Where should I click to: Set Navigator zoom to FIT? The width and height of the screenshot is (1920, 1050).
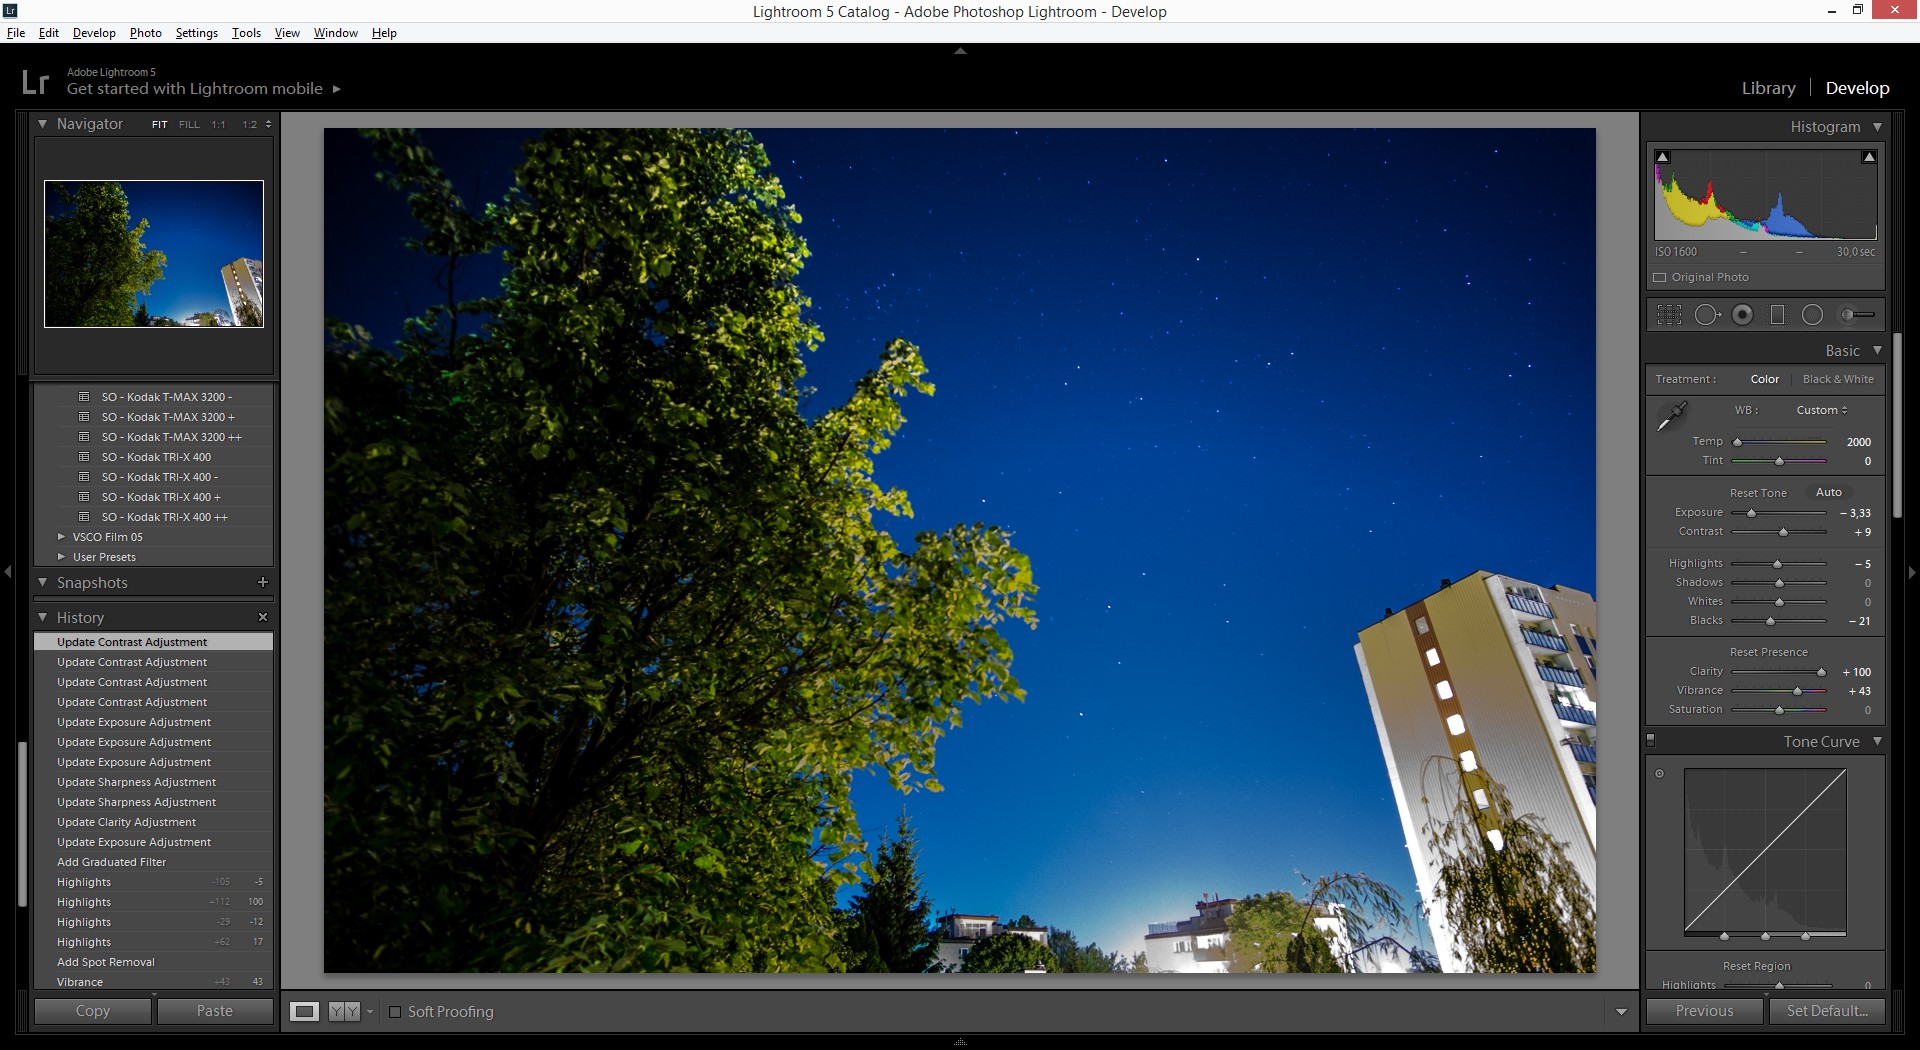pyautogui.click(x=160, y=125)
